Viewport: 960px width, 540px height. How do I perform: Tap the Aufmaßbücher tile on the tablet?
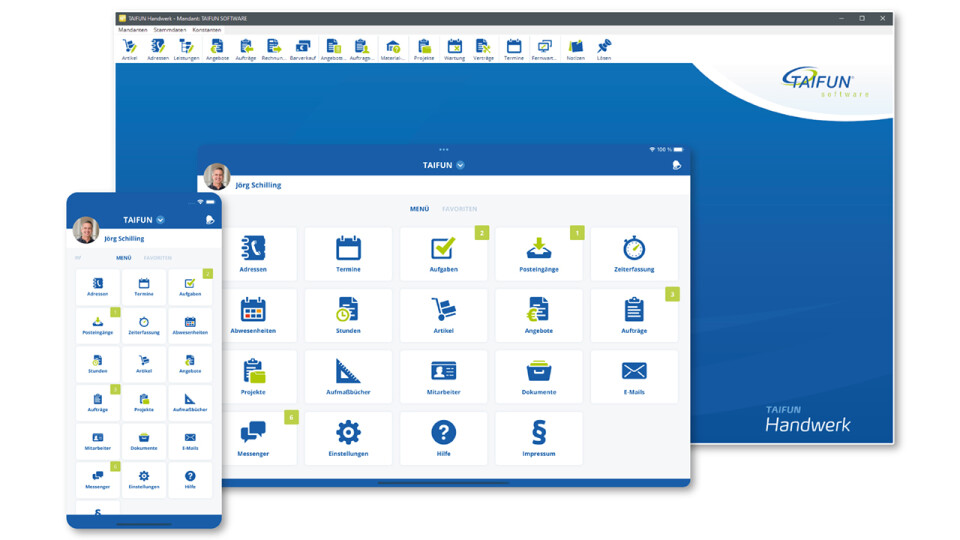(x=348, y=377)
